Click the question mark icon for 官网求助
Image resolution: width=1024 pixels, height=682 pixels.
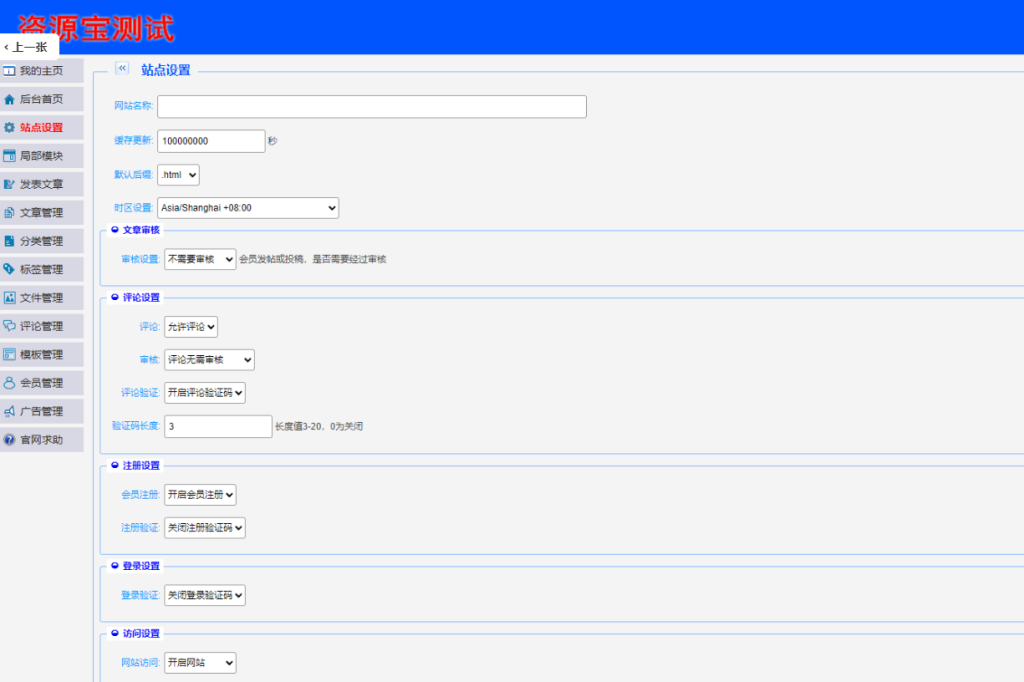point(10,439)
